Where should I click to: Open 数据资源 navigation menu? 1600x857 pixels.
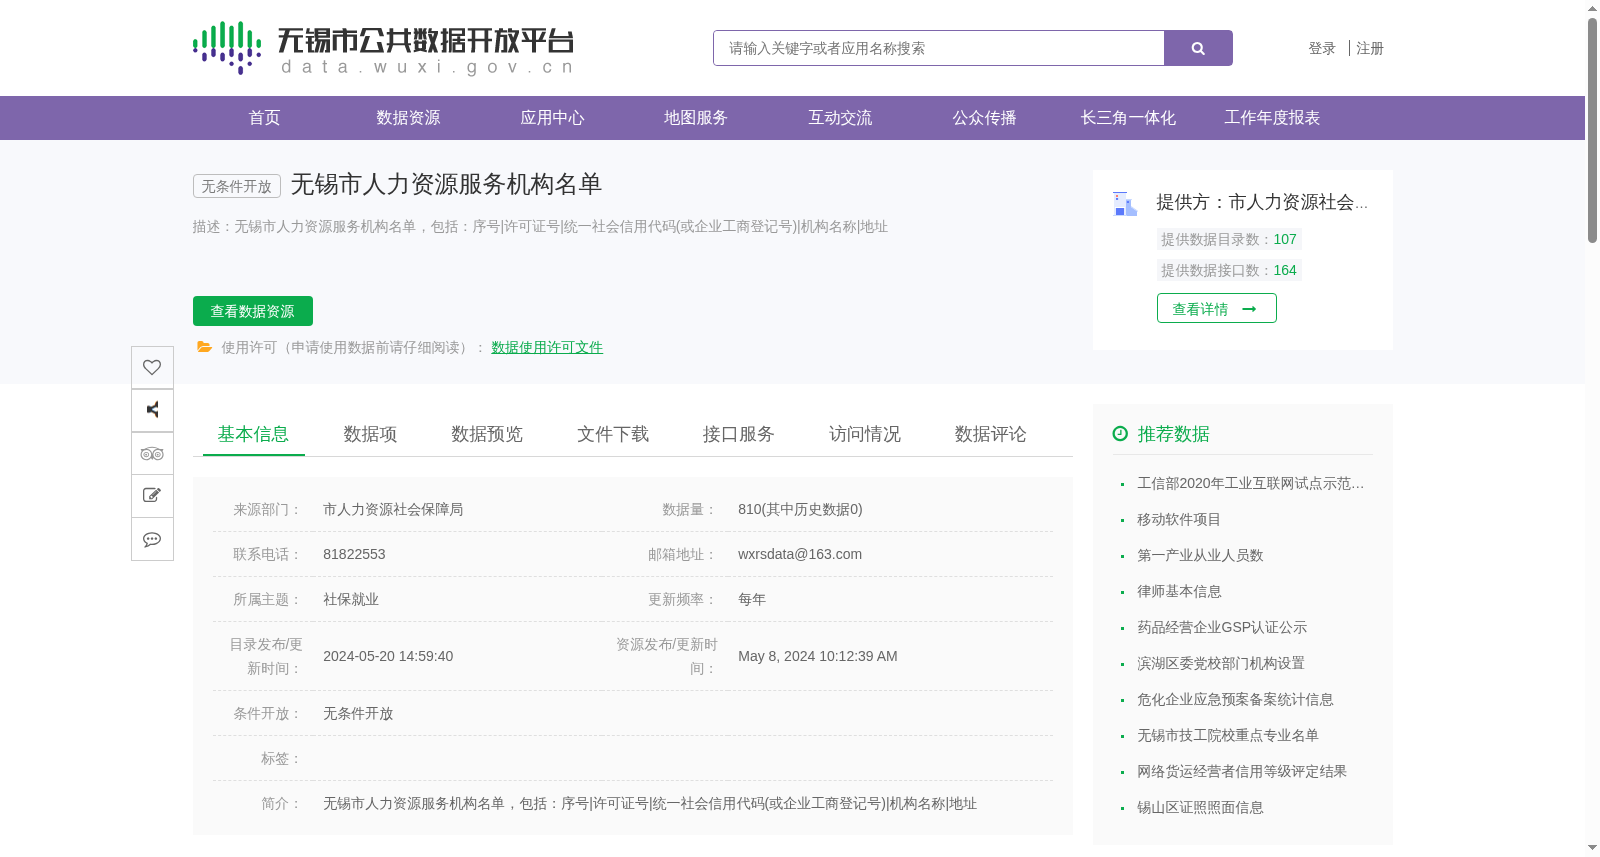click(x=408, y=118)
